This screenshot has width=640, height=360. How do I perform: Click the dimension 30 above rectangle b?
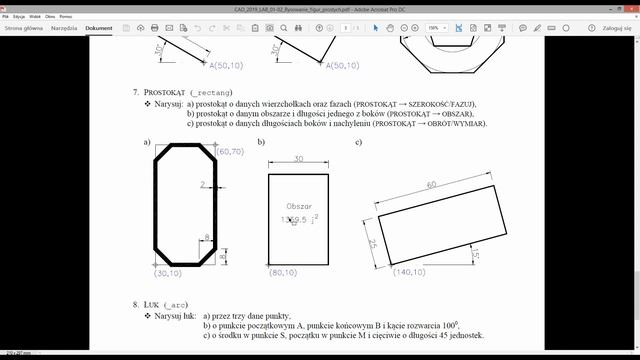point(299,159)
